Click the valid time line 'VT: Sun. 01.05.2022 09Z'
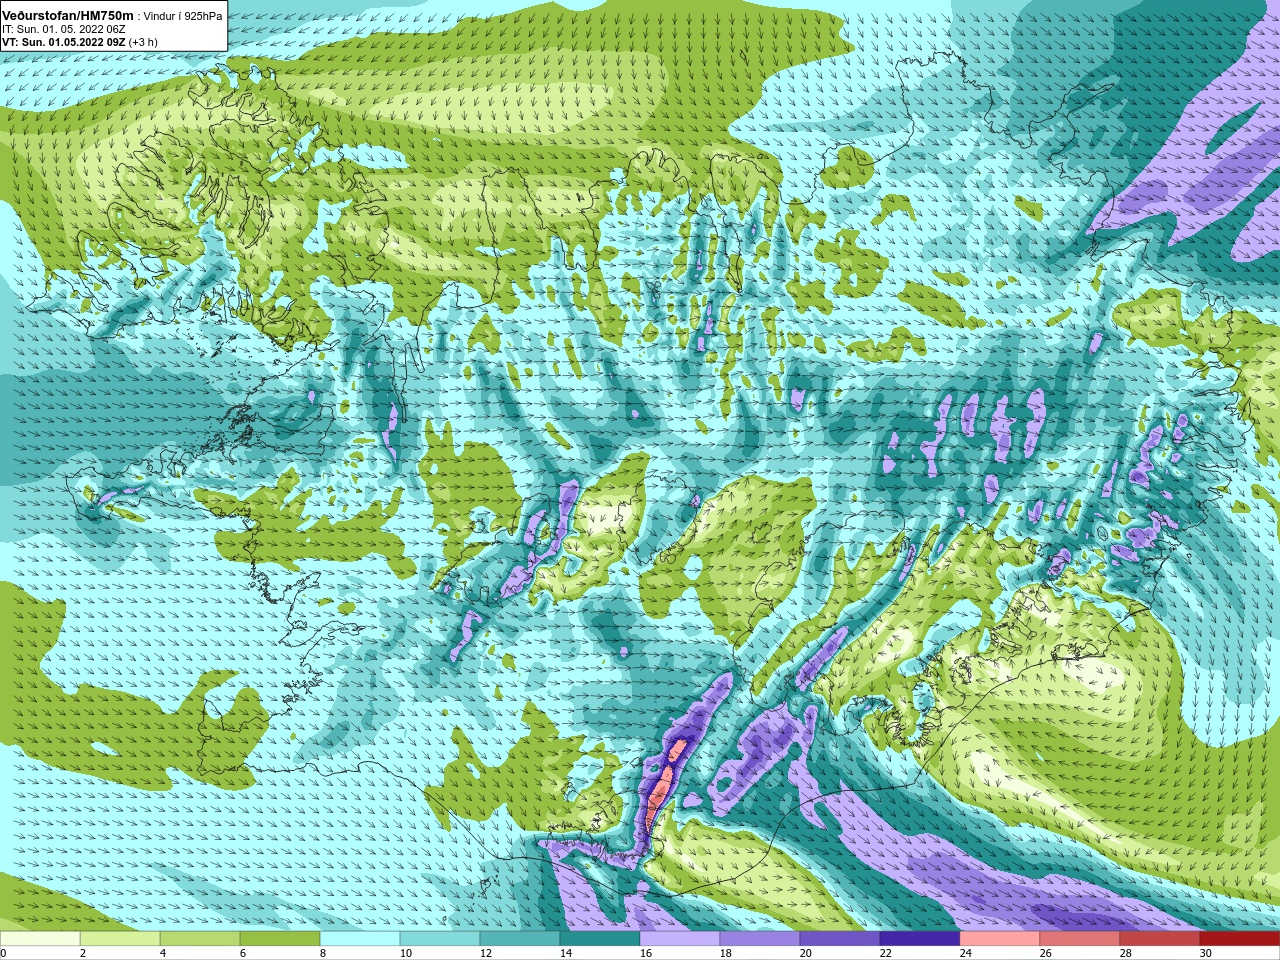This screenshot has width=1280, height=960. (63, 43)
